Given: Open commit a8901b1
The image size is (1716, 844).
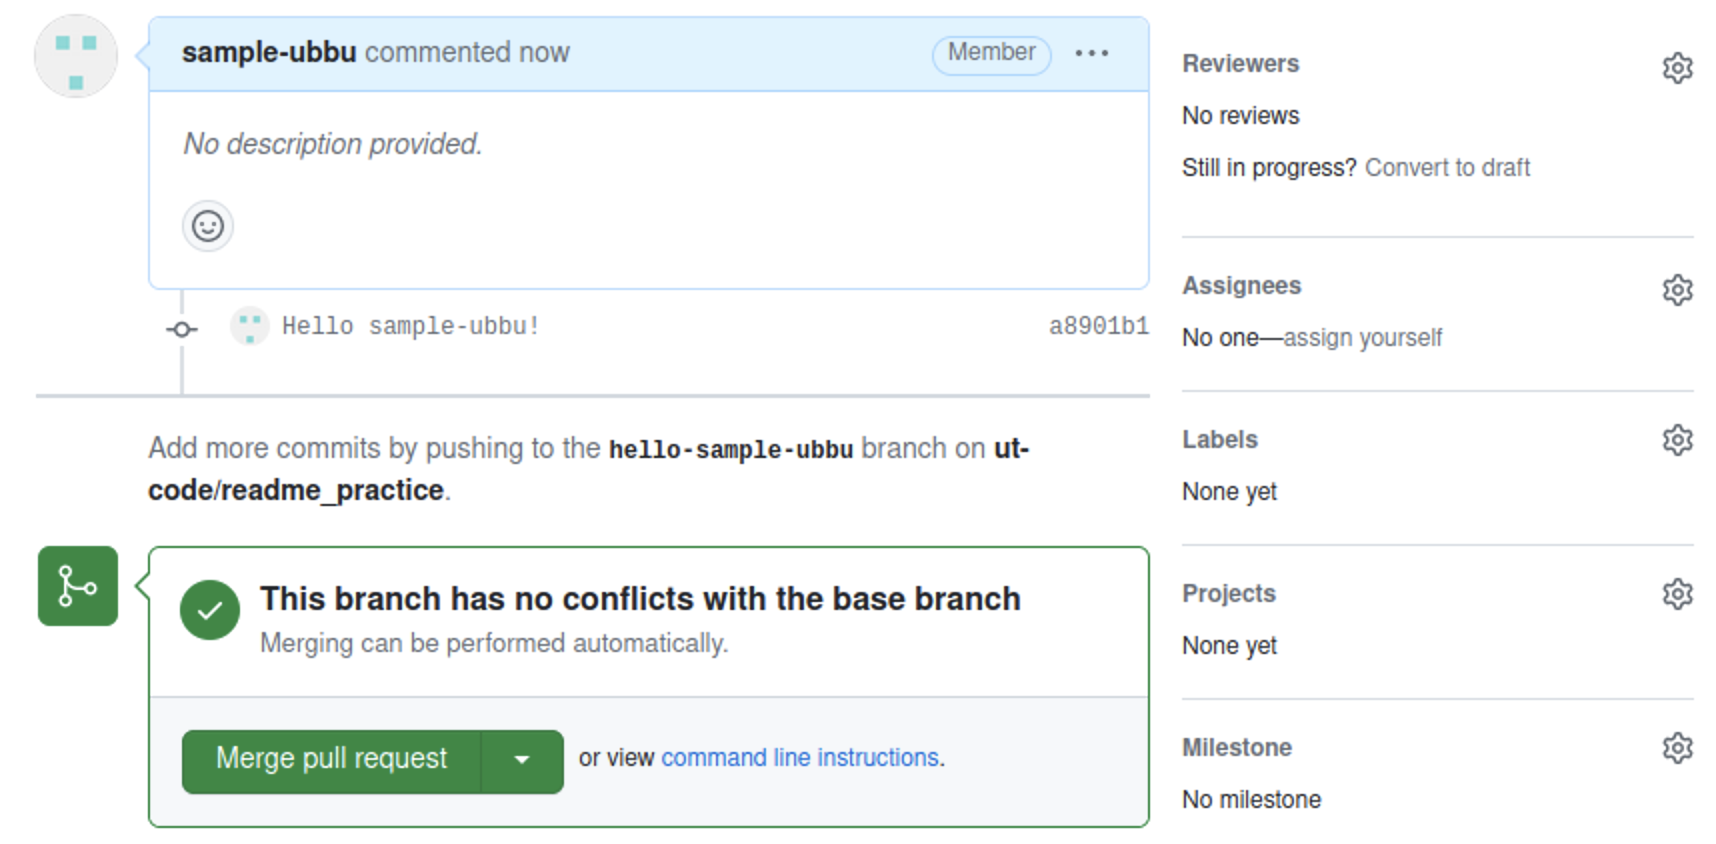Looking at the screenshot, I should coord(1098,327).
